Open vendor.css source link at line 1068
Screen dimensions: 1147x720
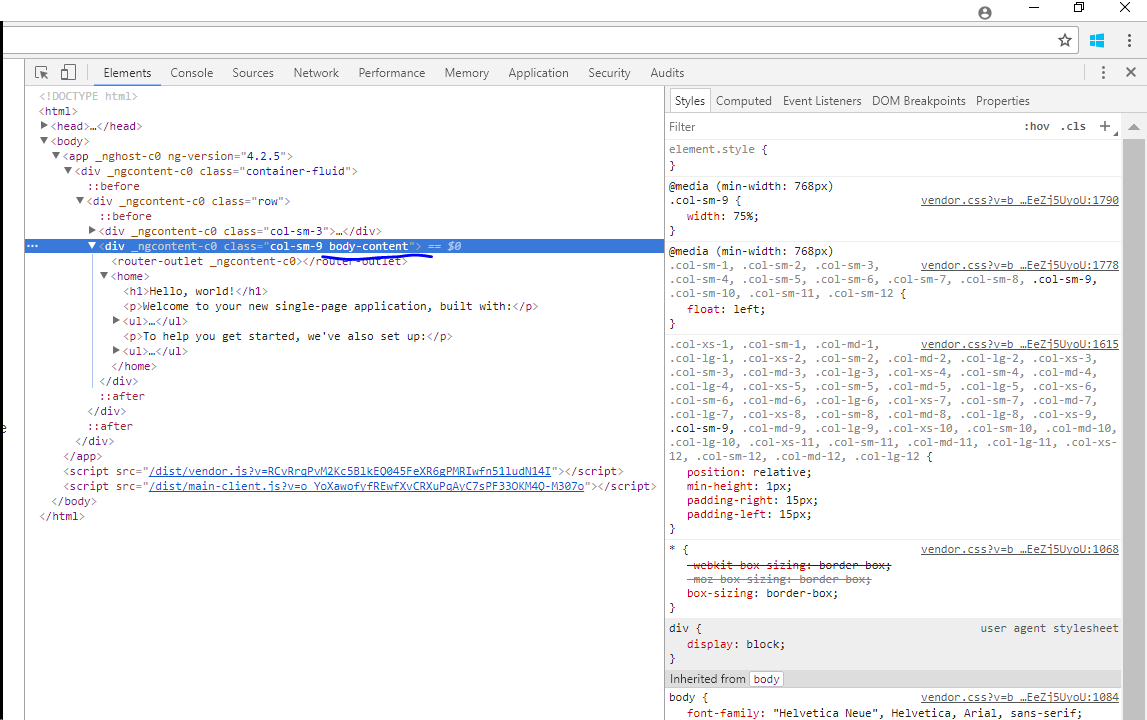click(1019, 549)
